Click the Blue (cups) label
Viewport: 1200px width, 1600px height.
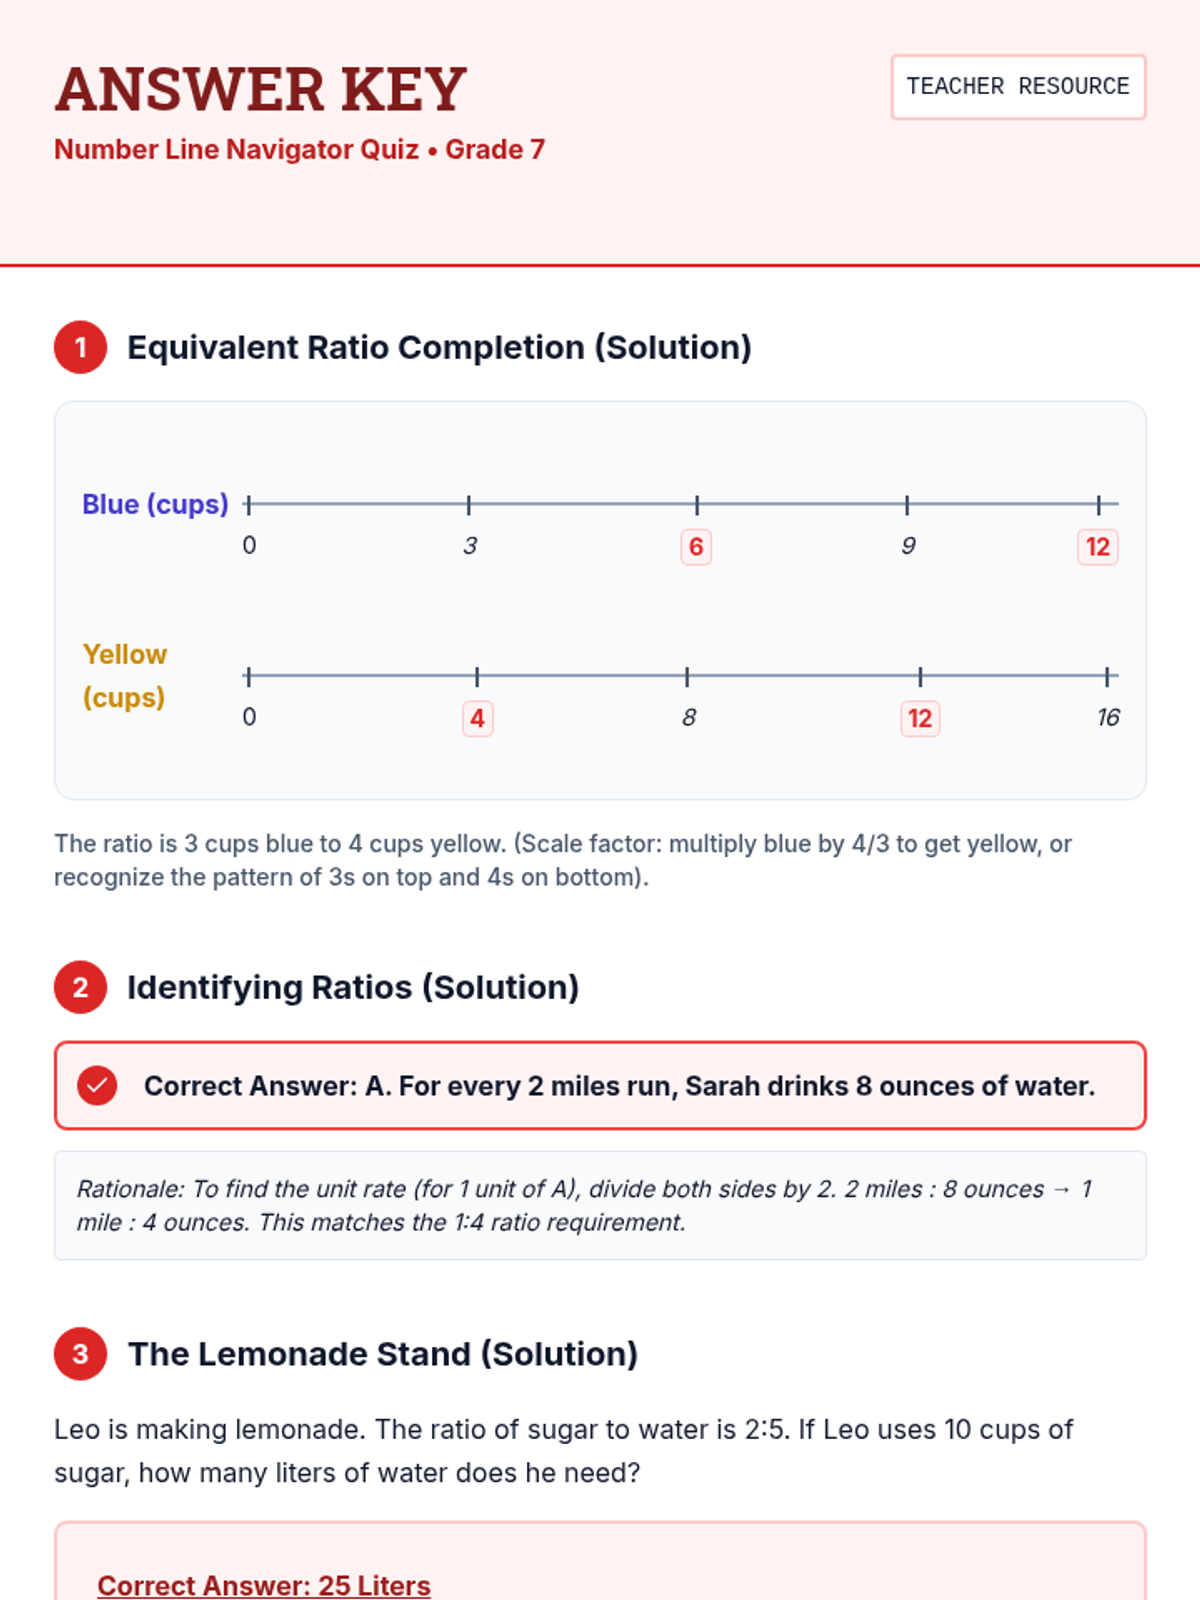[x=155, y=504]
